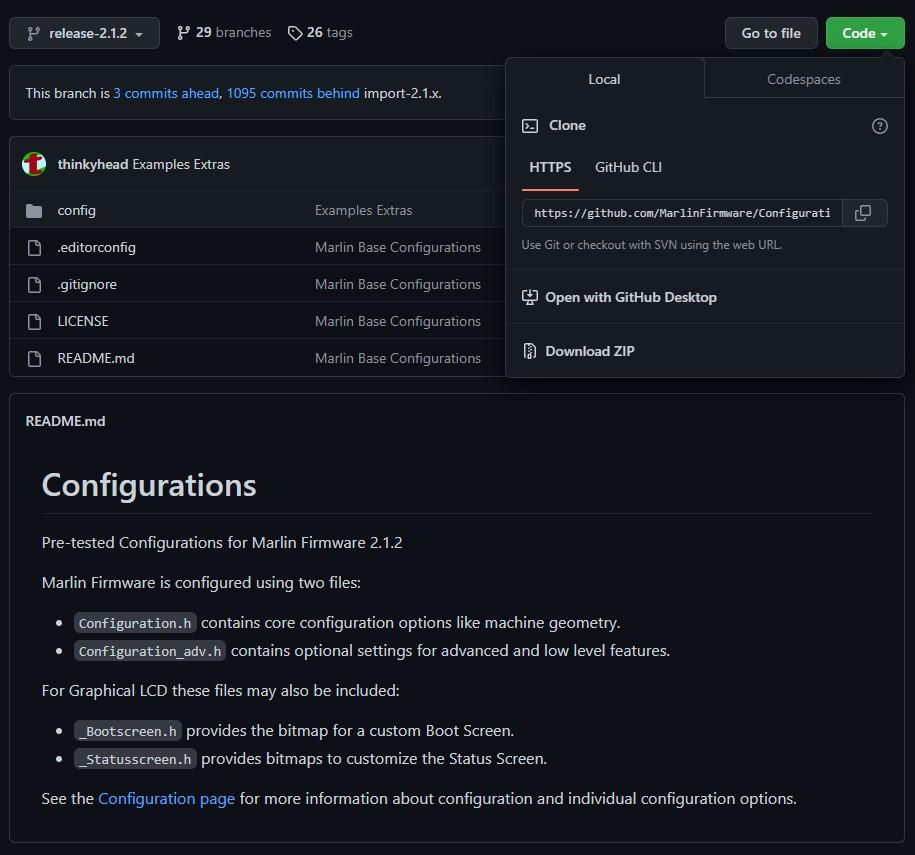Open the .gitignore file
The width and height of the screenshot is (915, 855).
tap(87, 284)
